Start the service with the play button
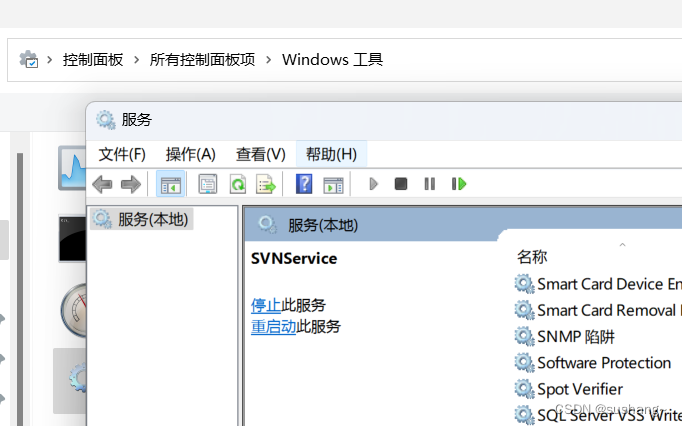The height and width of the screenshot is (426, 682). tap(373, 184)
